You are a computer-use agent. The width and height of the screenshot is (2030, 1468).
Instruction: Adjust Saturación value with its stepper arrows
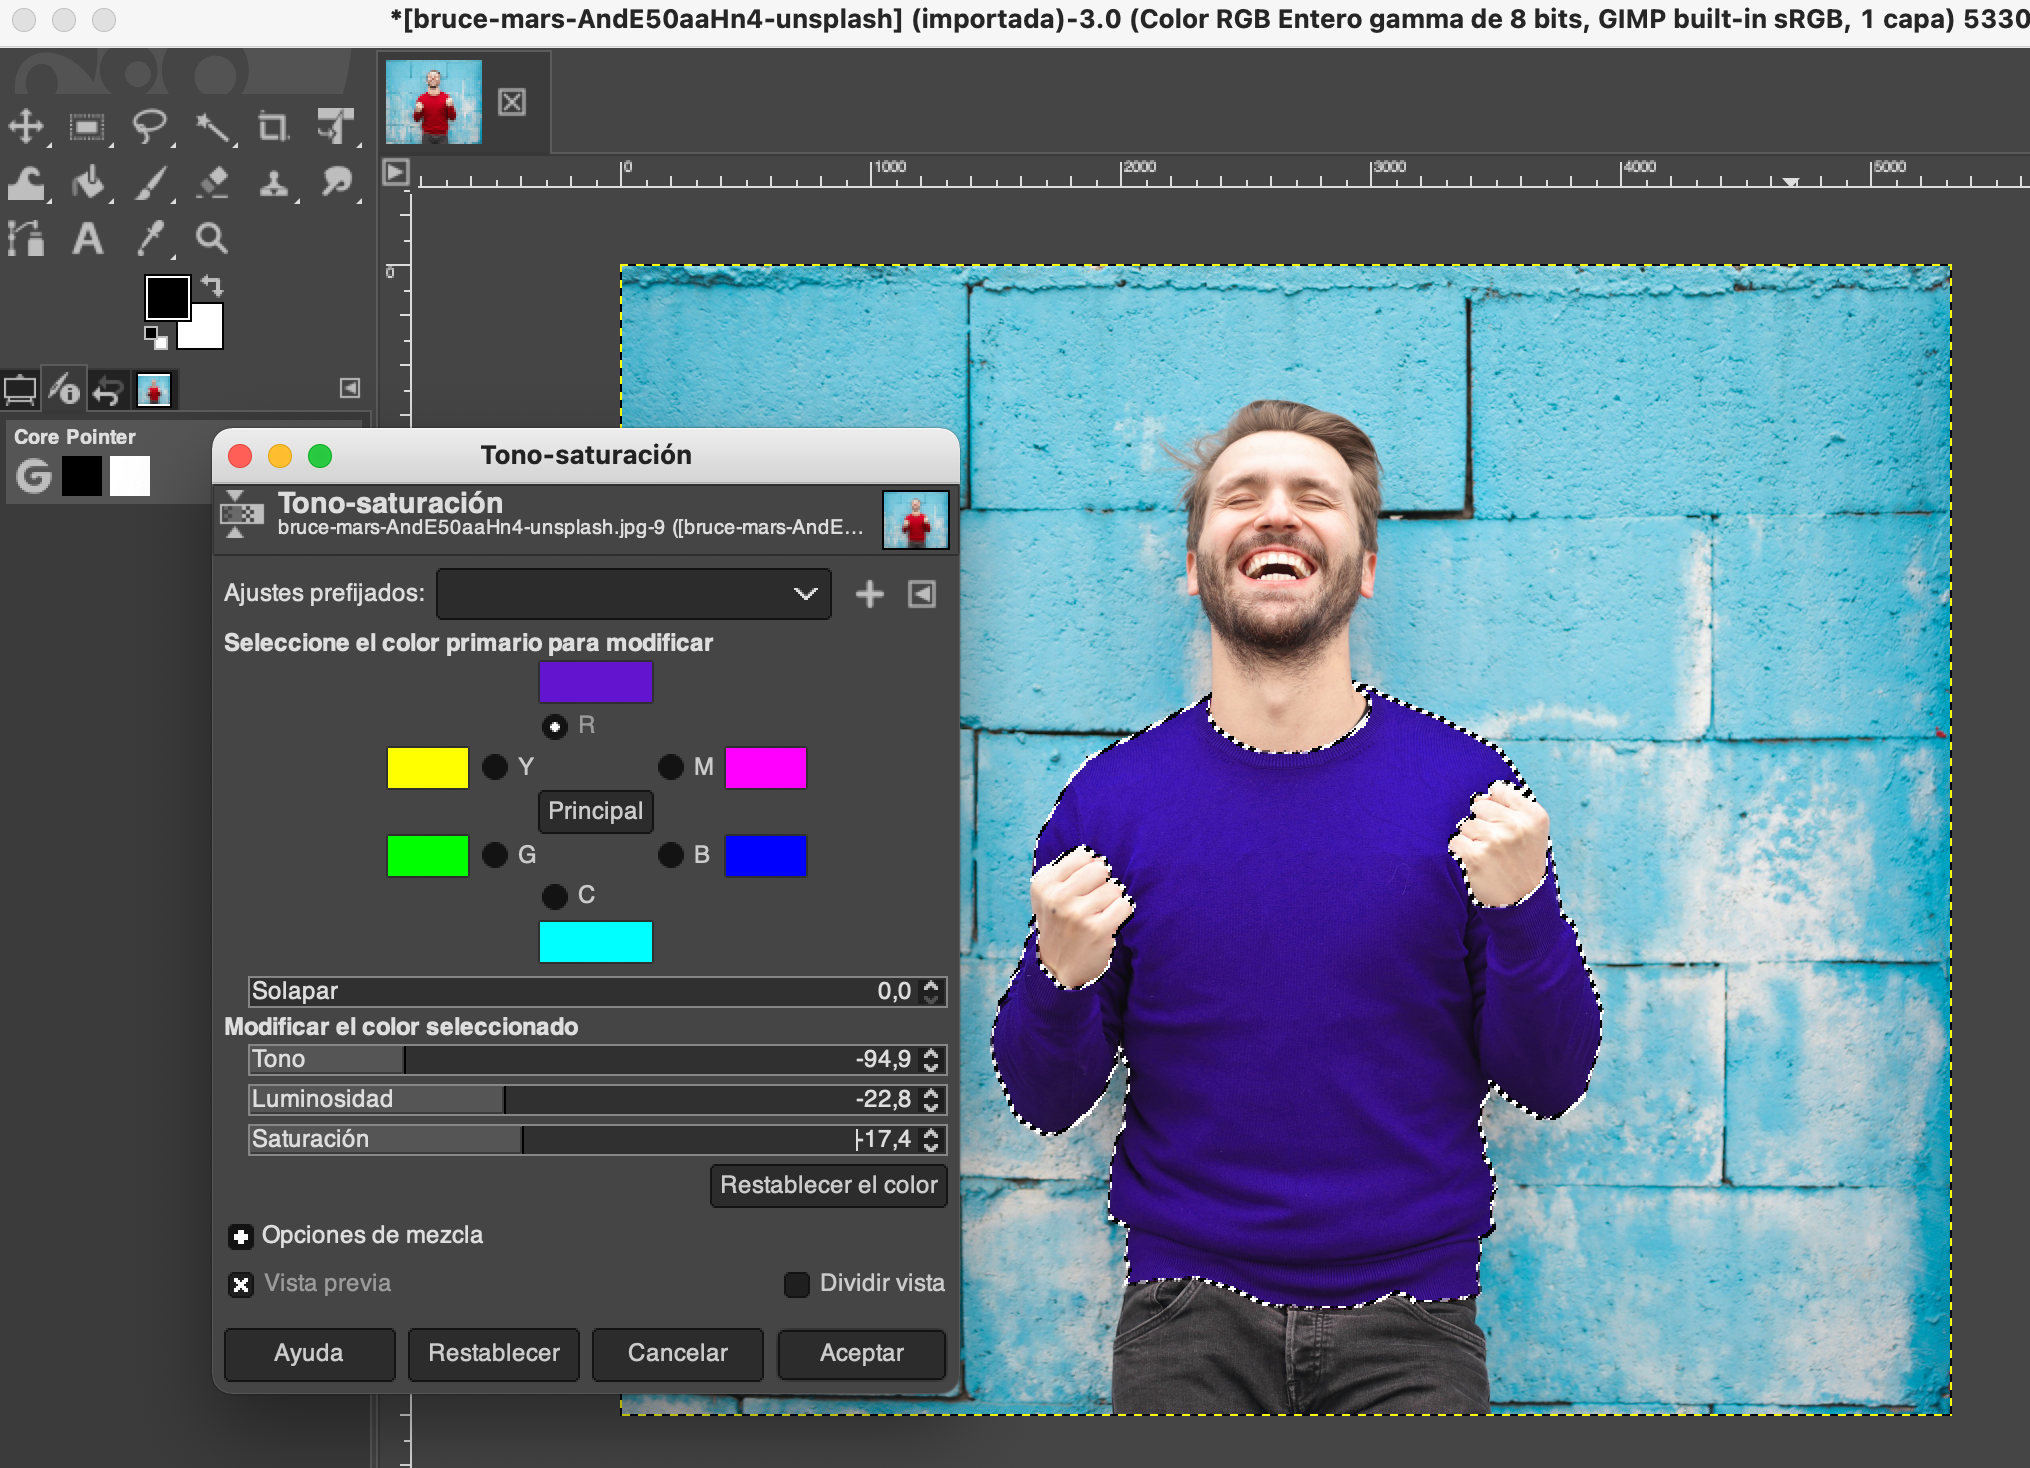[x=932, y=1139]
